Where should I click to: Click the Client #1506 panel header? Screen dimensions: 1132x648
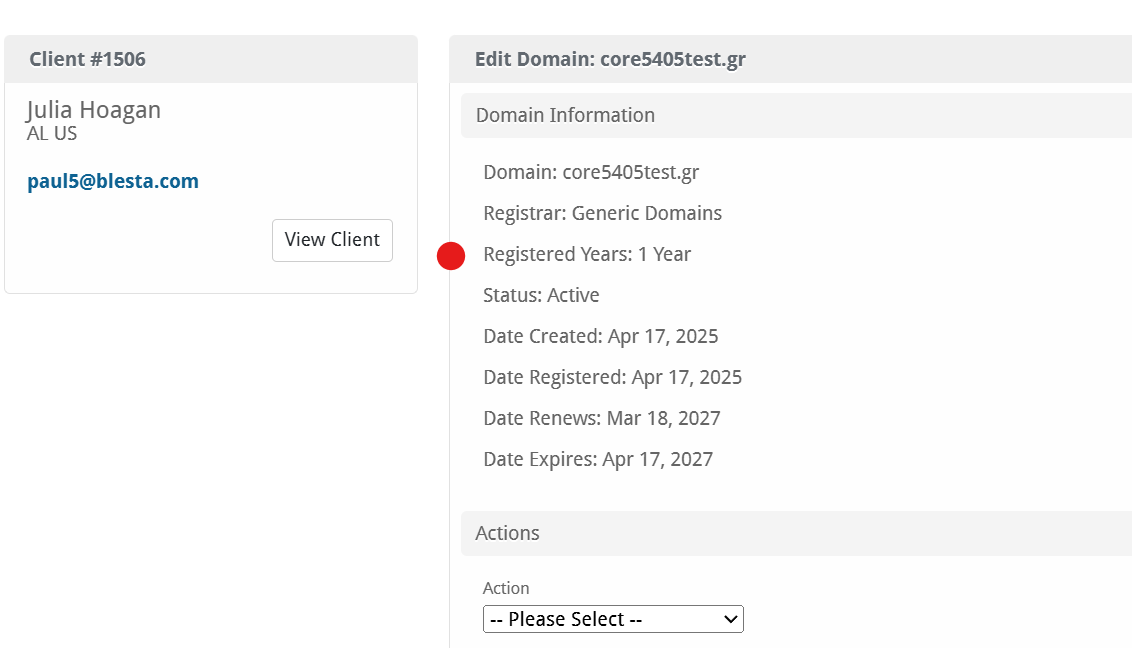(87, 59)
